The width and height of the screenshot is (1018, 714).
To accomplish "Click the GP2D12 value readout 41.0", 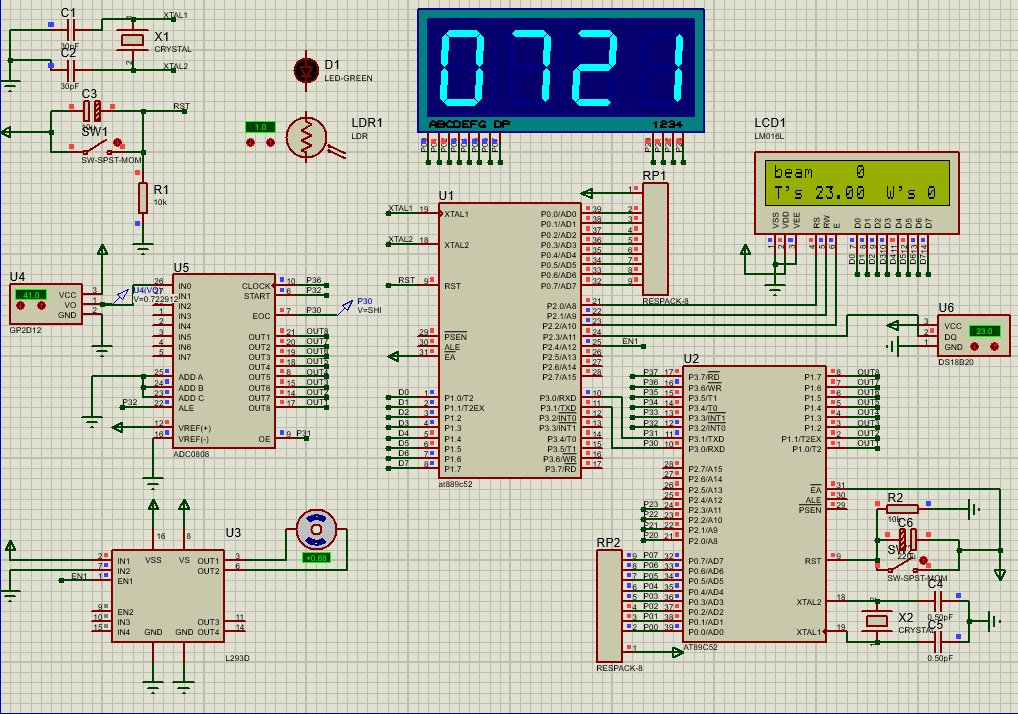I will pyautogui.click(x=31, y=295).
